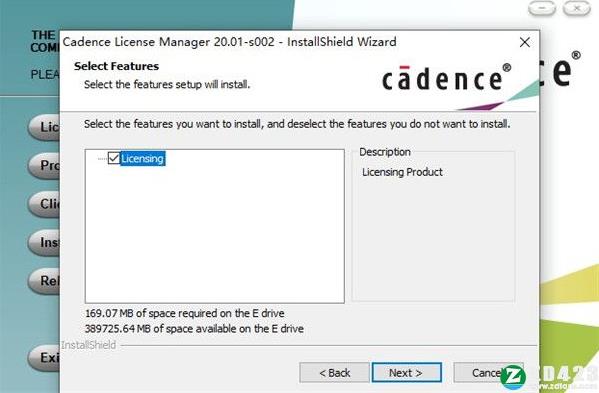
Task: Continue installation with the Next button
Action: 406,372
